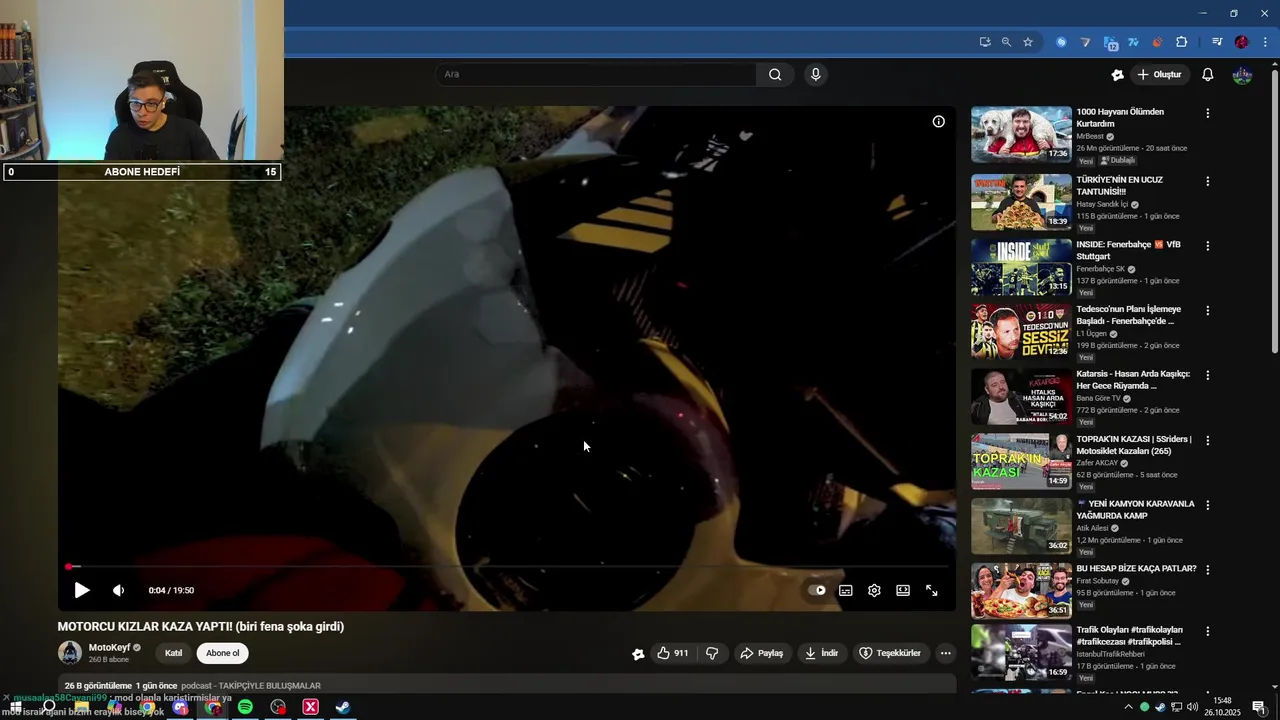This screenshot has width=1280, height=720.
Task: Click the voice search microphone icon
Action: coord(816,74)
